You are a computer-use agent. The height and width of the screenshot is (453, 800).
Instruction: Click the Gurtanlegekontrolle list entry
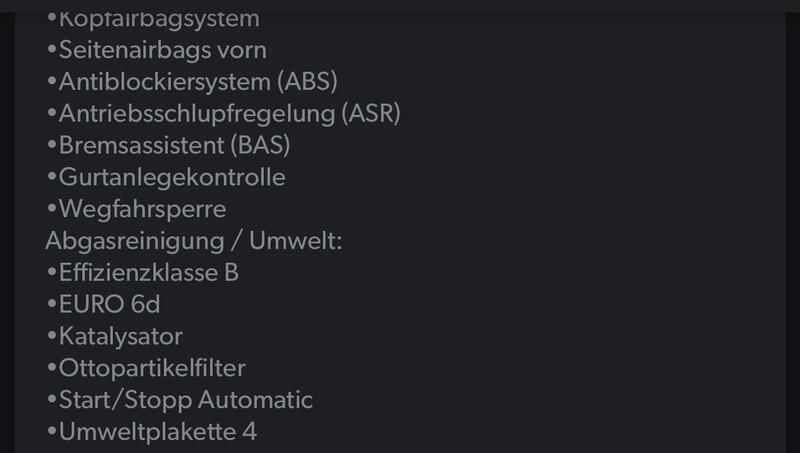point(166,178)
